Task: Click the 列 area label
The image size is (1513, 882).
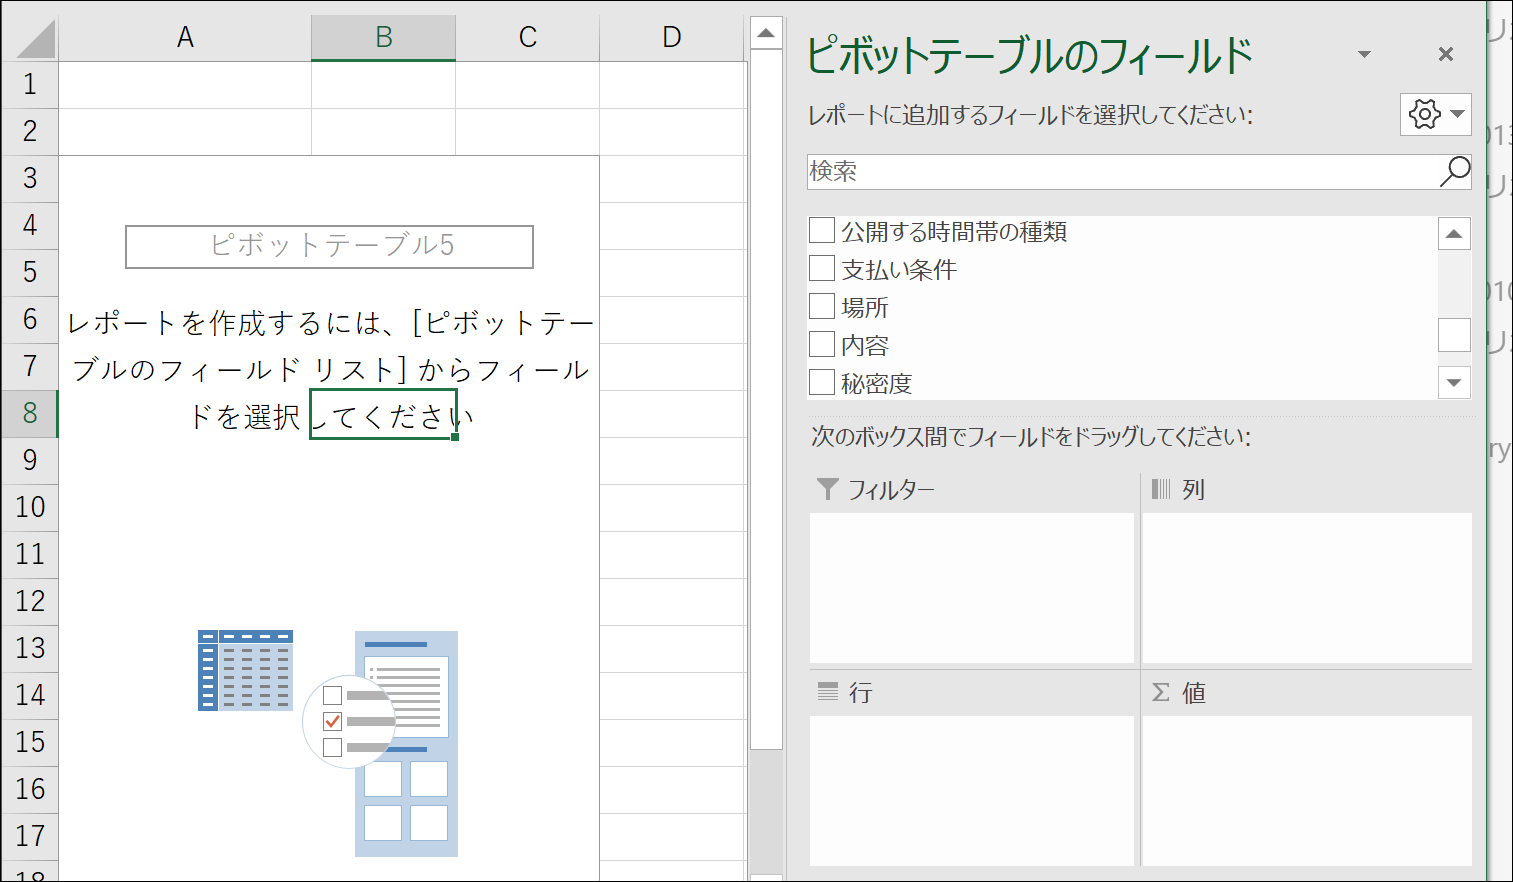Action: [x=1193, y=490]
